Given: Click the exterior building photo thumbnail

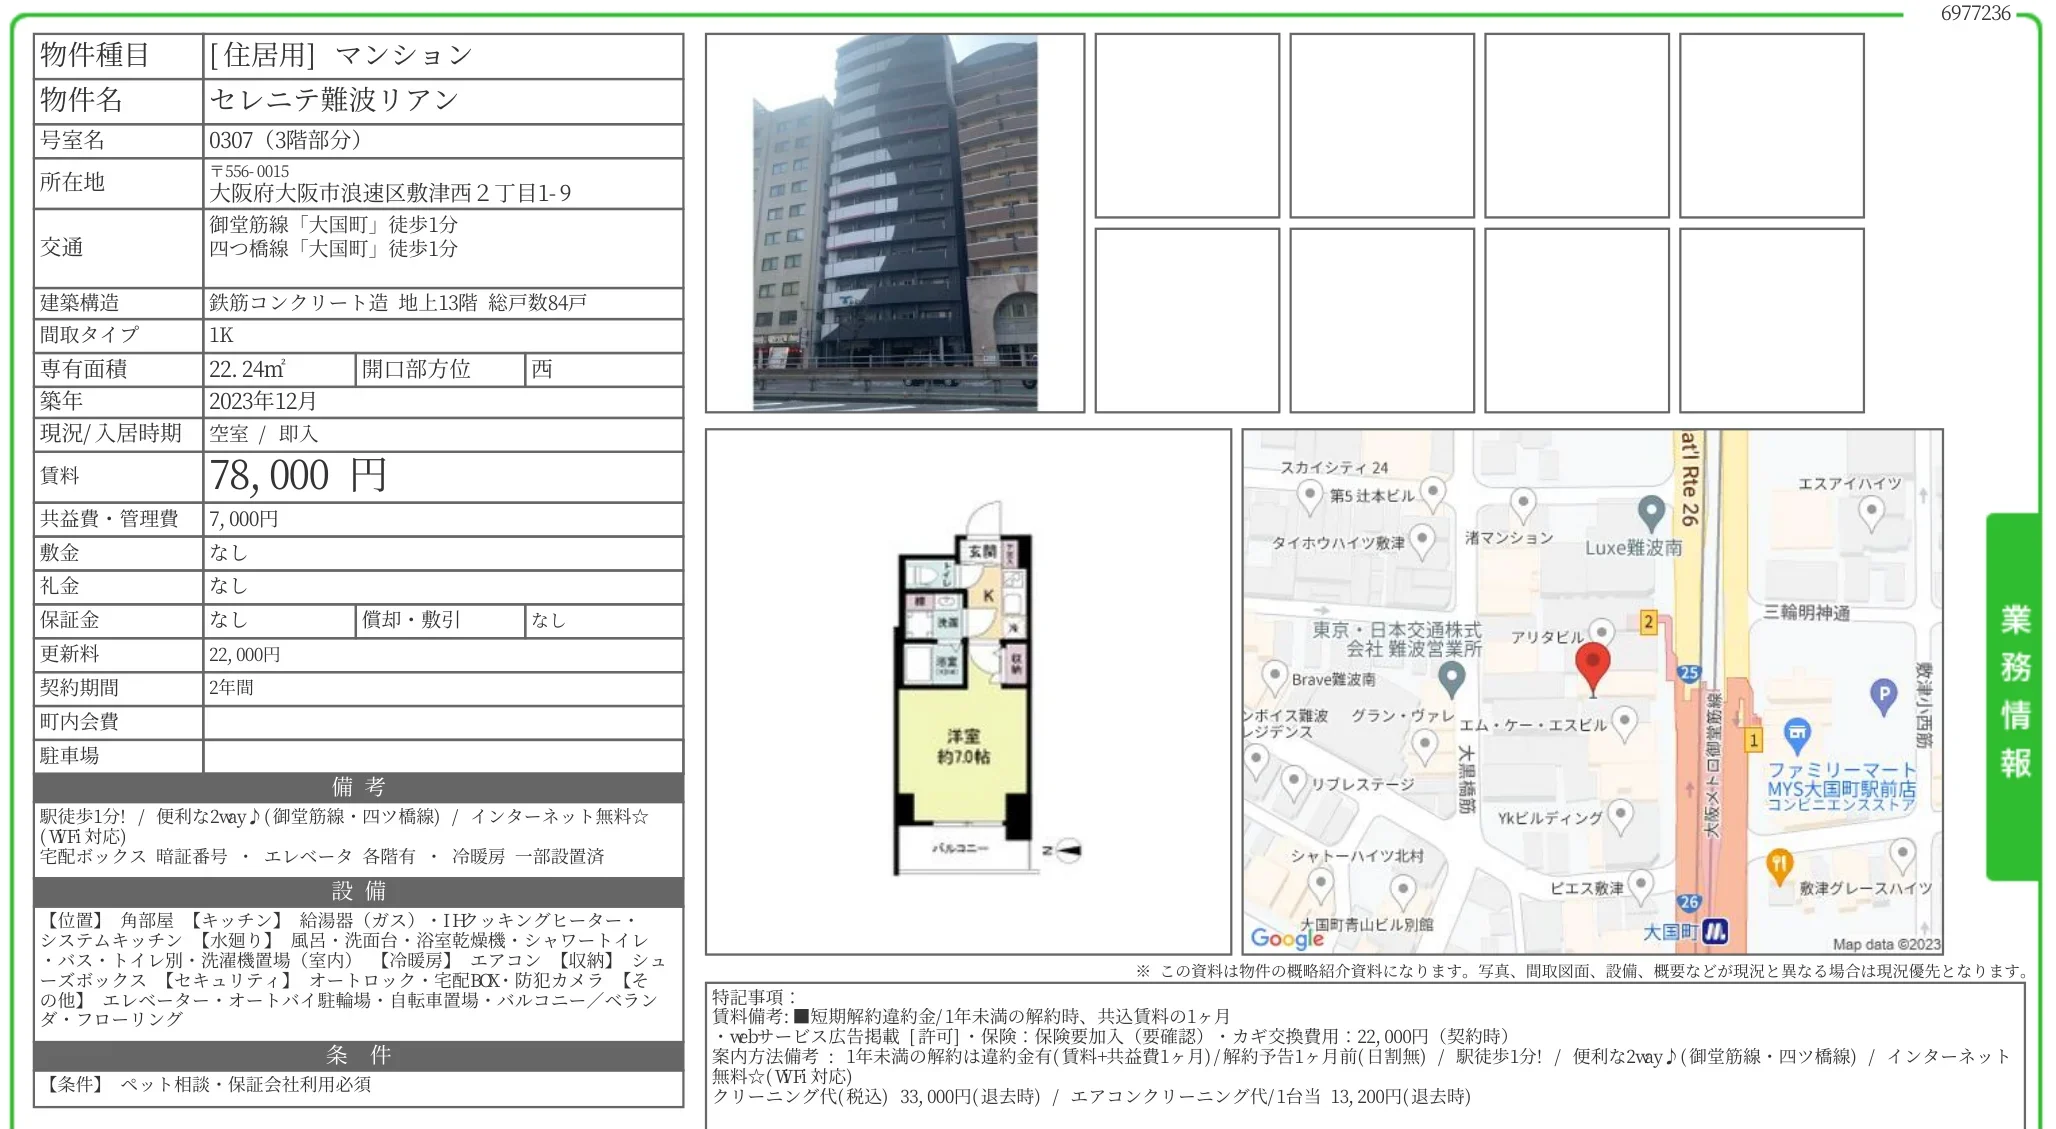Looking at the screenshot, I should 895,222.
